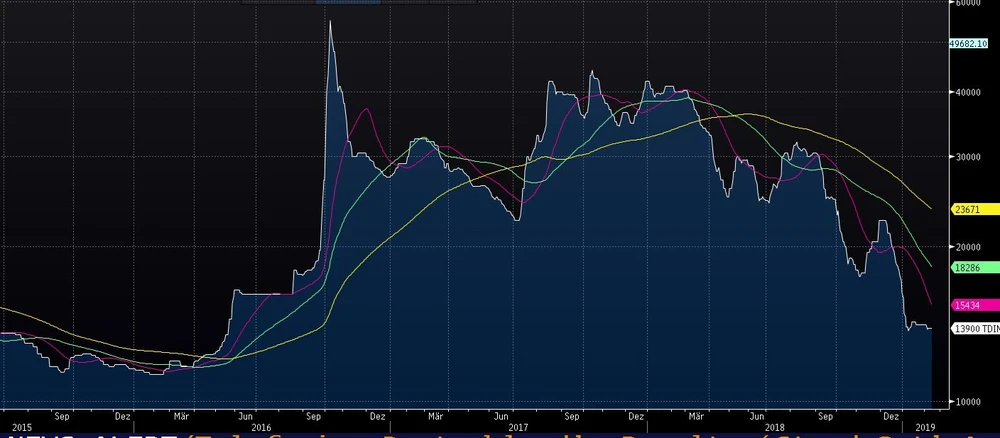Screen dimensions: 1000x438
Task: Select the magenta 15434 moving average label
Action: (x=966, y=305)
